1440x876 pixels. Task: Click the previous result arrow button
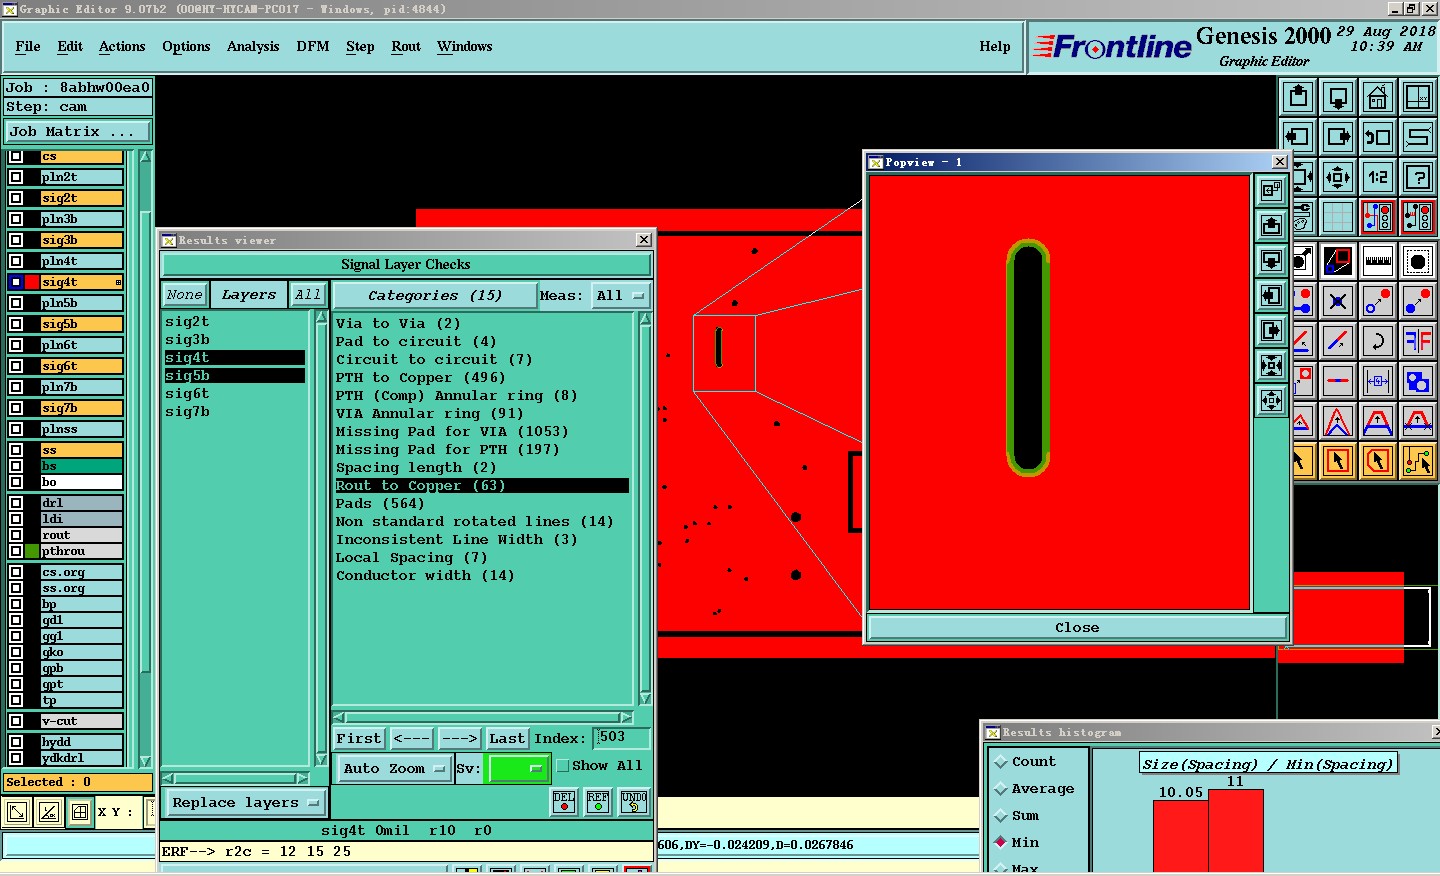411,739
